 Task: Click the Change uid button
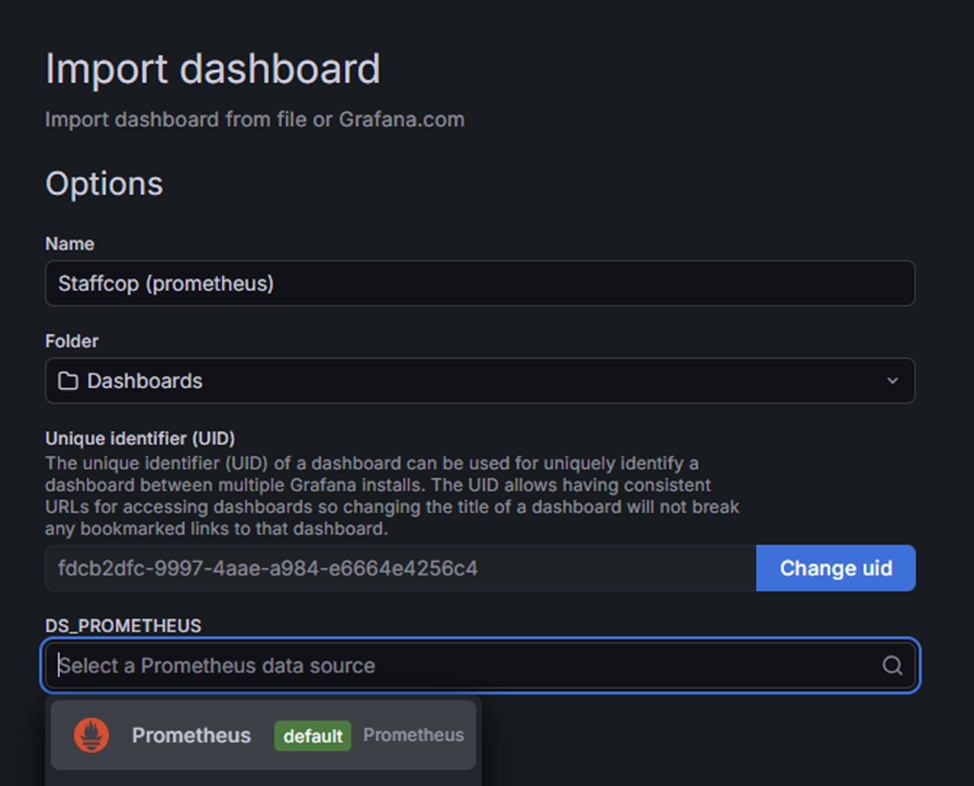click(x=835, y=568)
